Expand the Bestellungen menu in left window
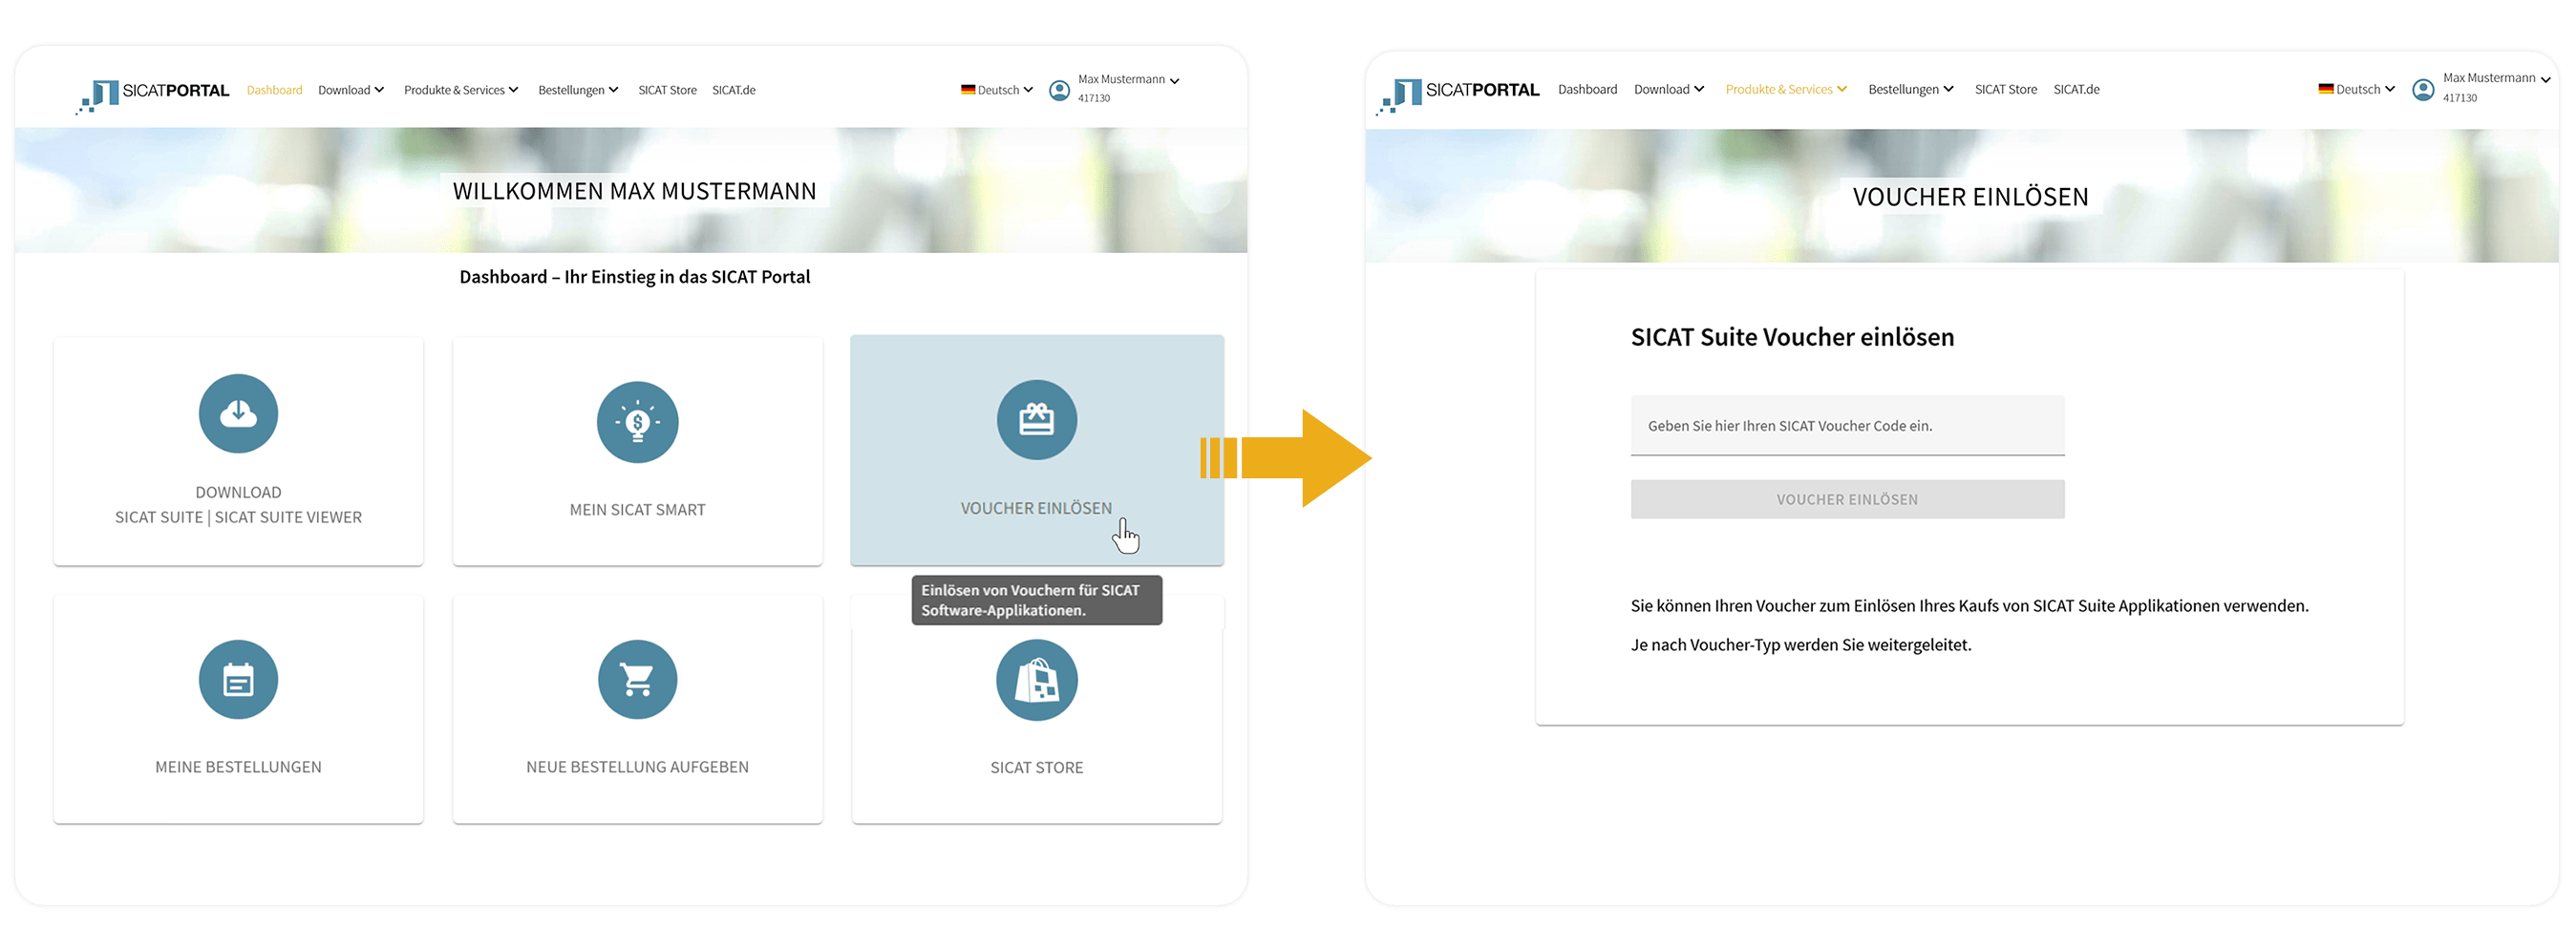Screen dimensions: 2576x949 point(578,90)
